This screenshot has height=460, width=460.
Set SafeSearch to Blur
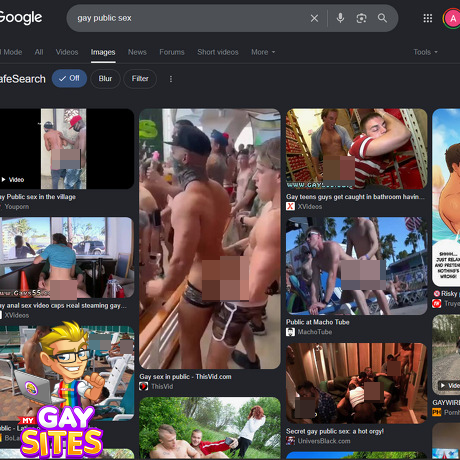(x=105, y=79)
